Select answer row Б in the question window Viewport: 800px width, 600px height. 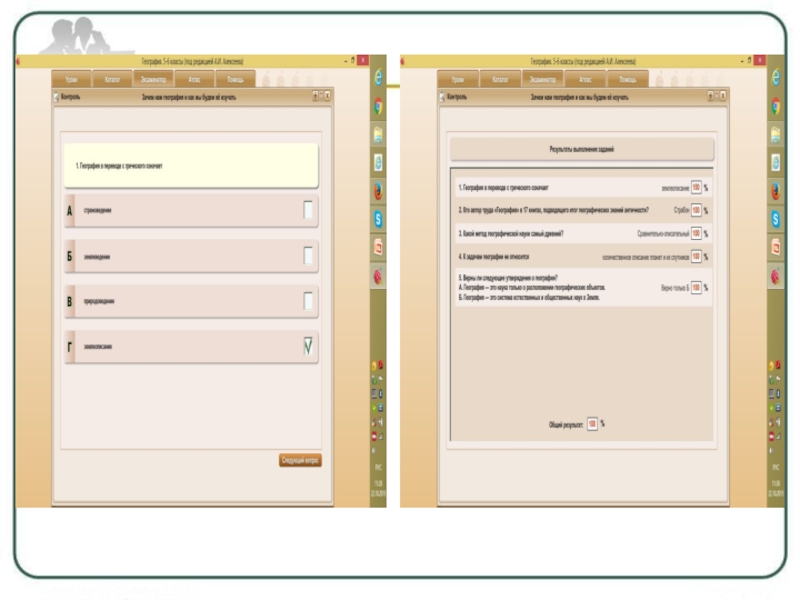point(191,256)
